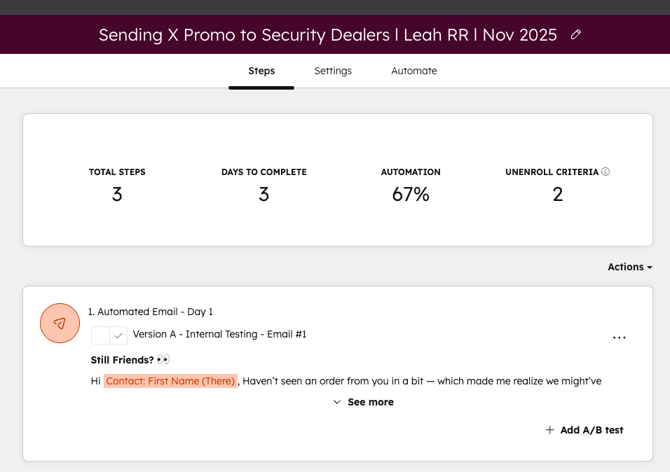This screenshot has height=472, width=670.
Task: Click the '1. Automated Email - Day 1' heading
Action: [150, 312]
